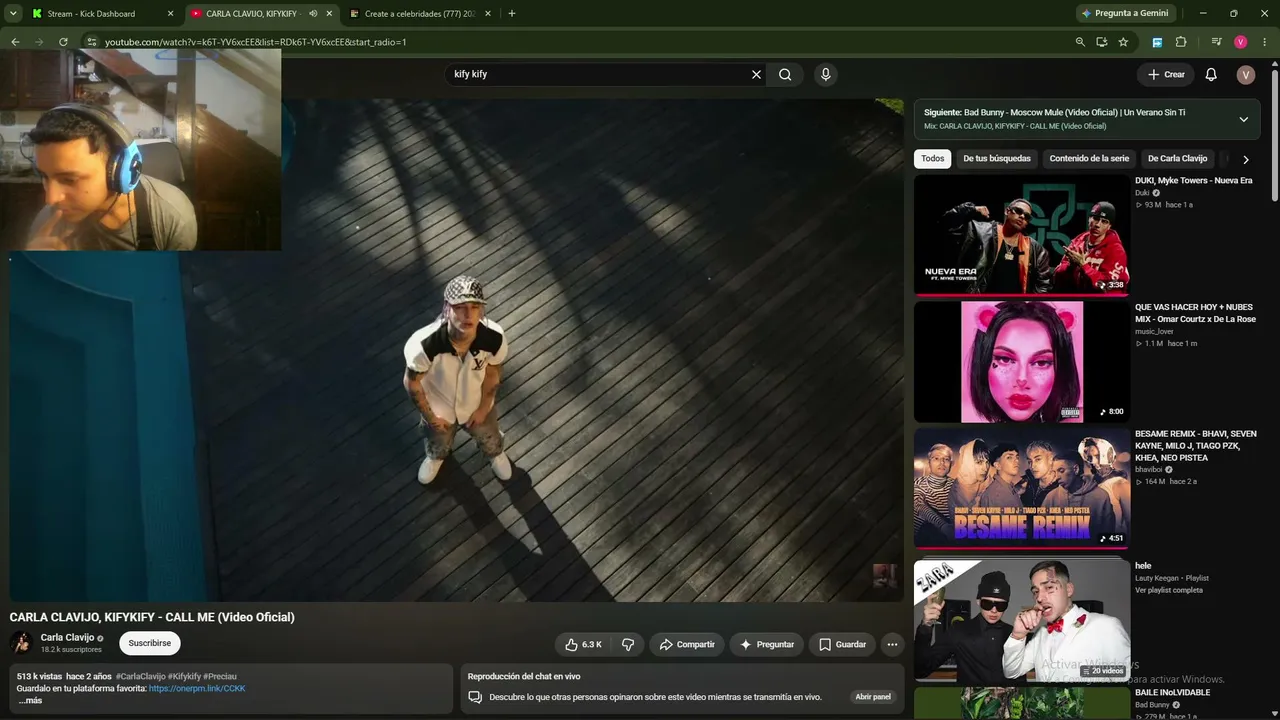Screen dimensions: 1280x720
Task: Select the De tus búsquedas chip
Action: click(x=997, y=159)
